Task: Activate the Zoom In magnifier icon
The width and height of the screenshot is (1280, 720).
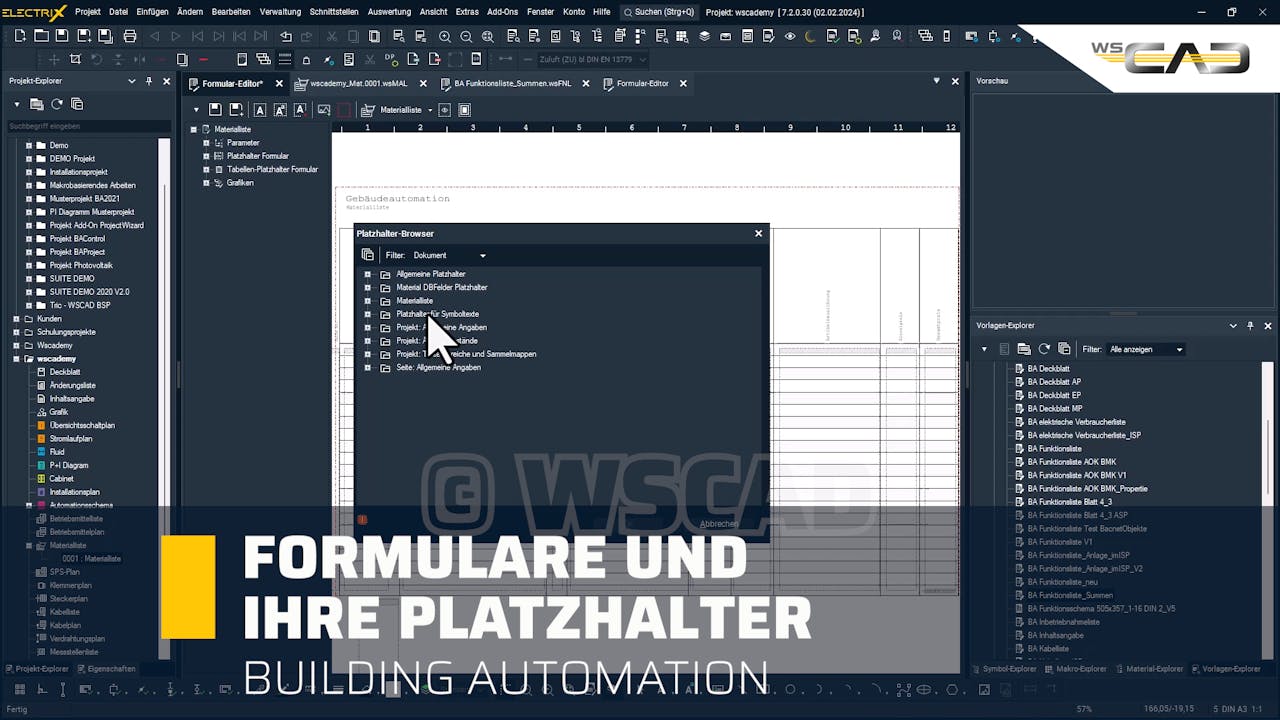Action: [445, 36]
